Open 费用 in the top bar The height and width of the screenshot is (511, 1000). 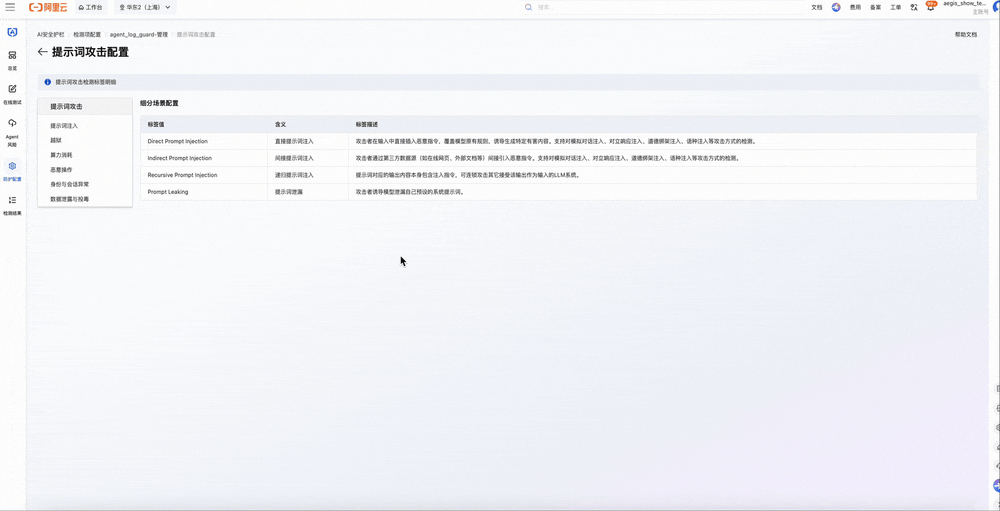[855, 8]
